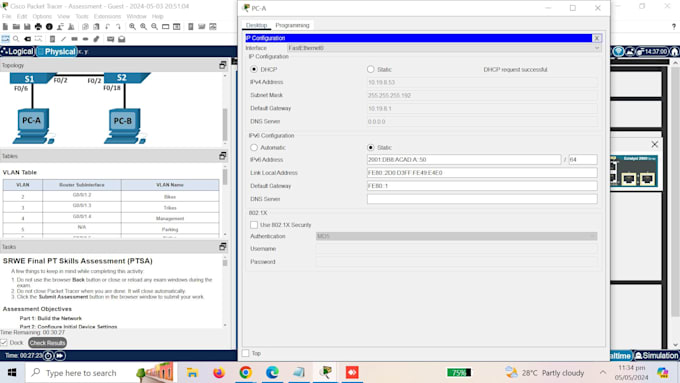680x383 pixels.
Task: Click the IPv6 prefix length field
Action: 582,160
